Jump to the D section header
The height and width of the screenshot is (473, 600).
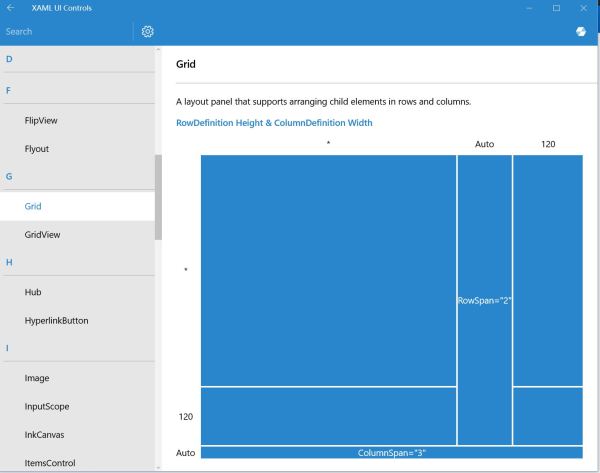[9, 59]
